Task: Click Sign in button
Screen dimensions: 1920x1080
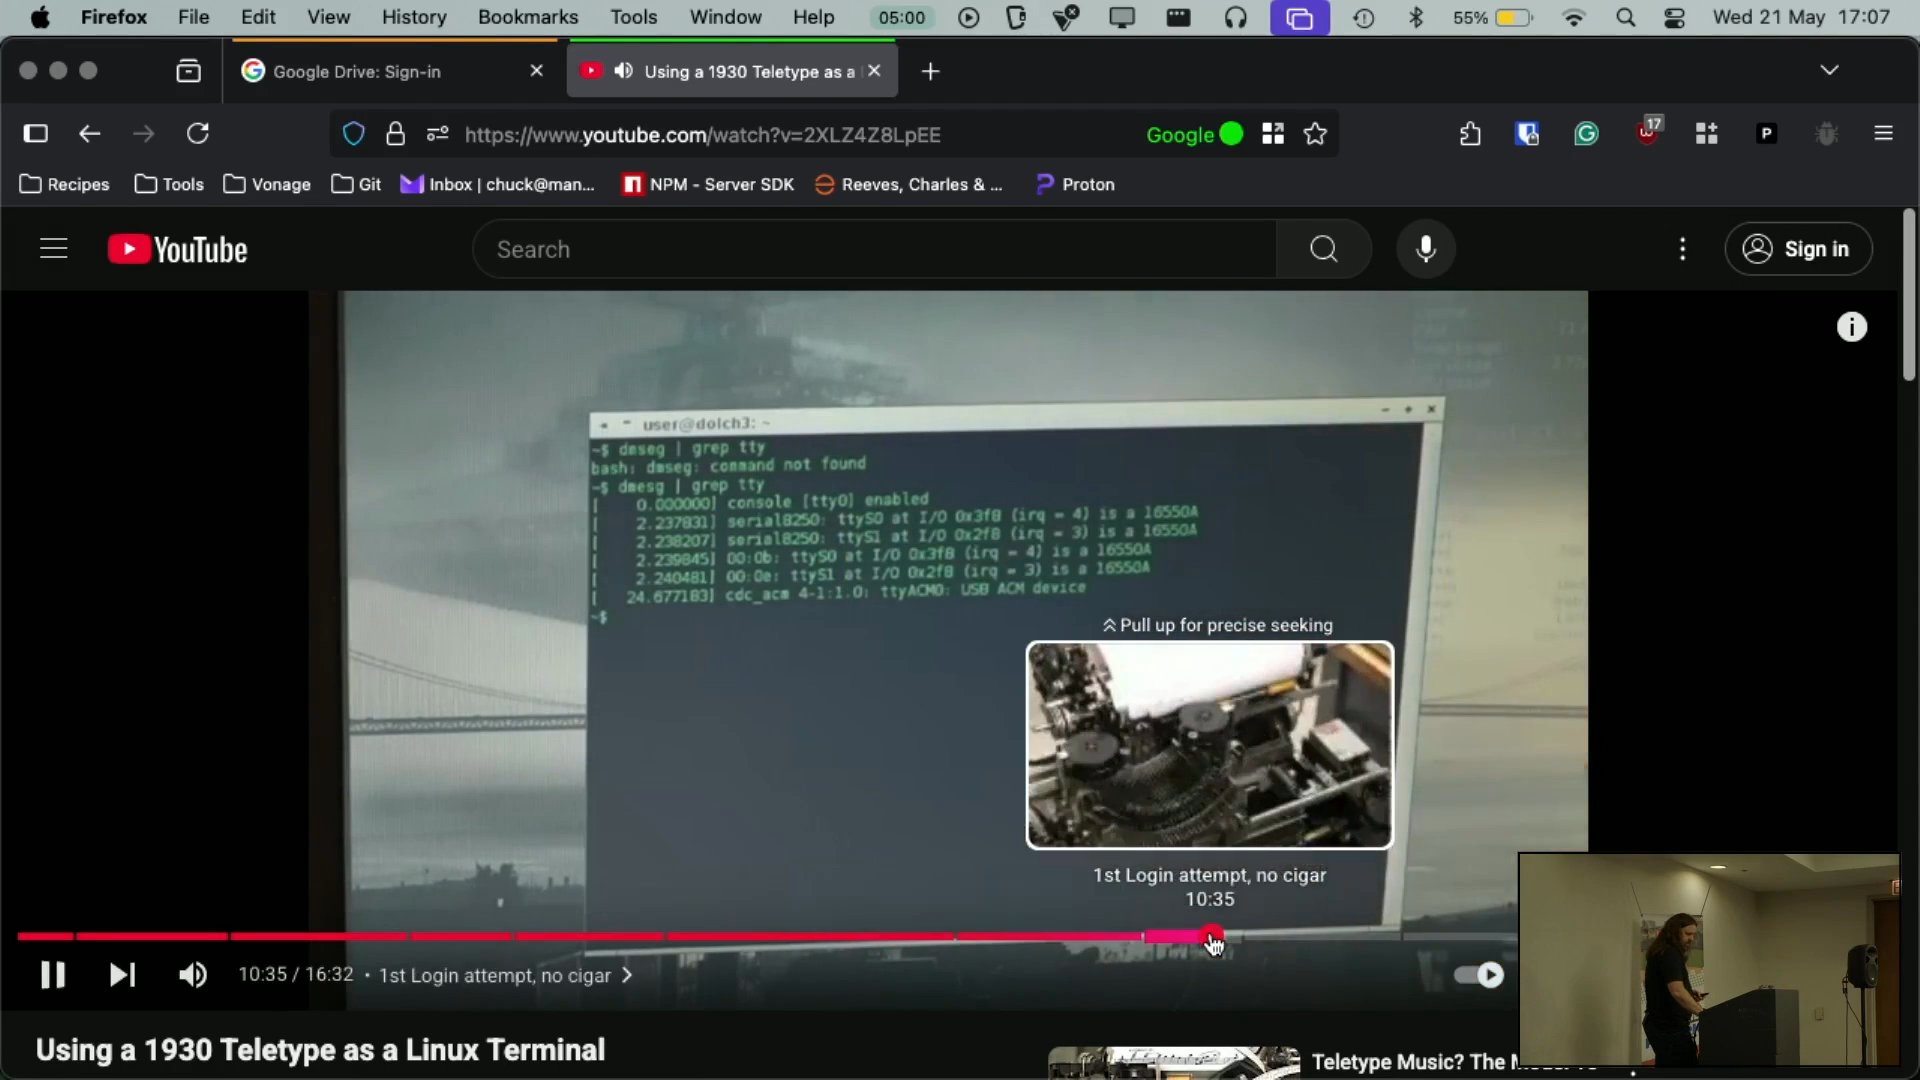Action: point(1798,249)
